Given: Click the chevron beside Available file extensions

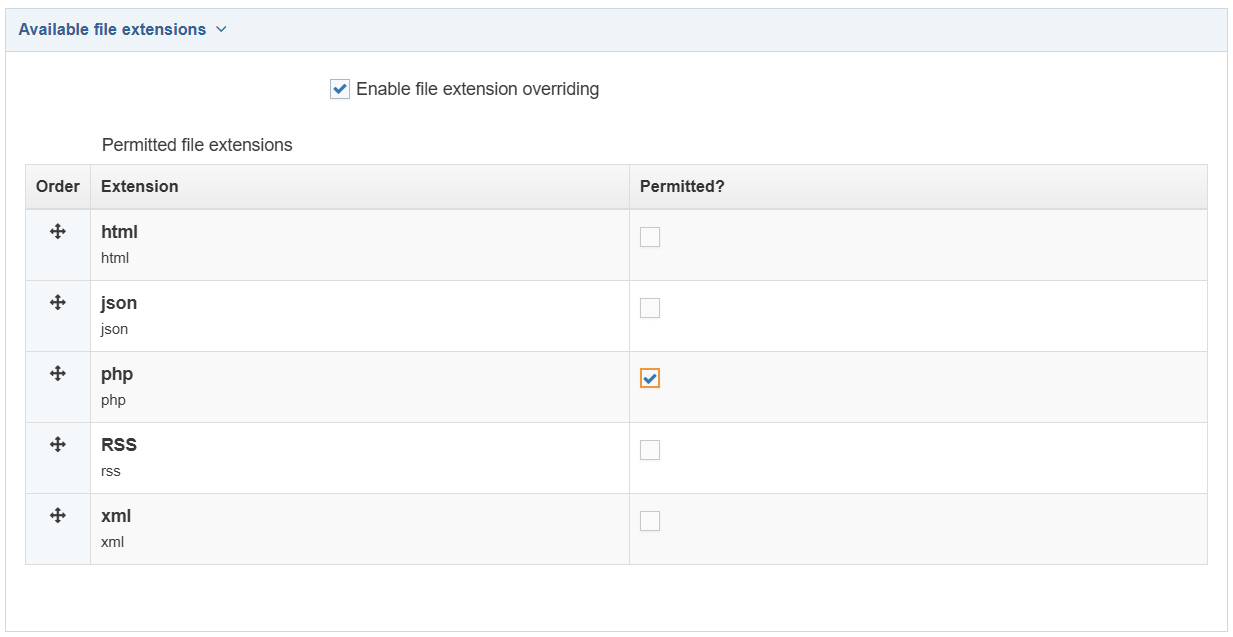Looking at the screenshot, I should tap(222, 29).
